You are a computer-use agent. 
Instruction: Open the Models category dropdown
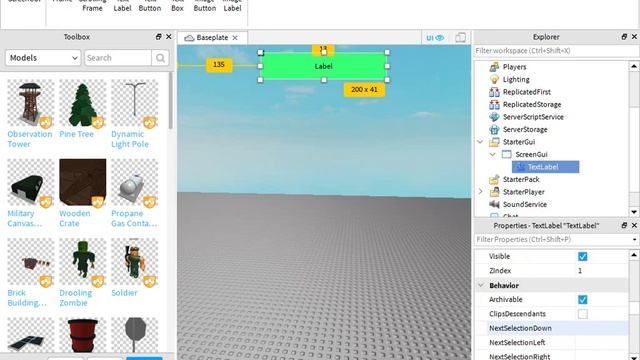click(43, 58)
